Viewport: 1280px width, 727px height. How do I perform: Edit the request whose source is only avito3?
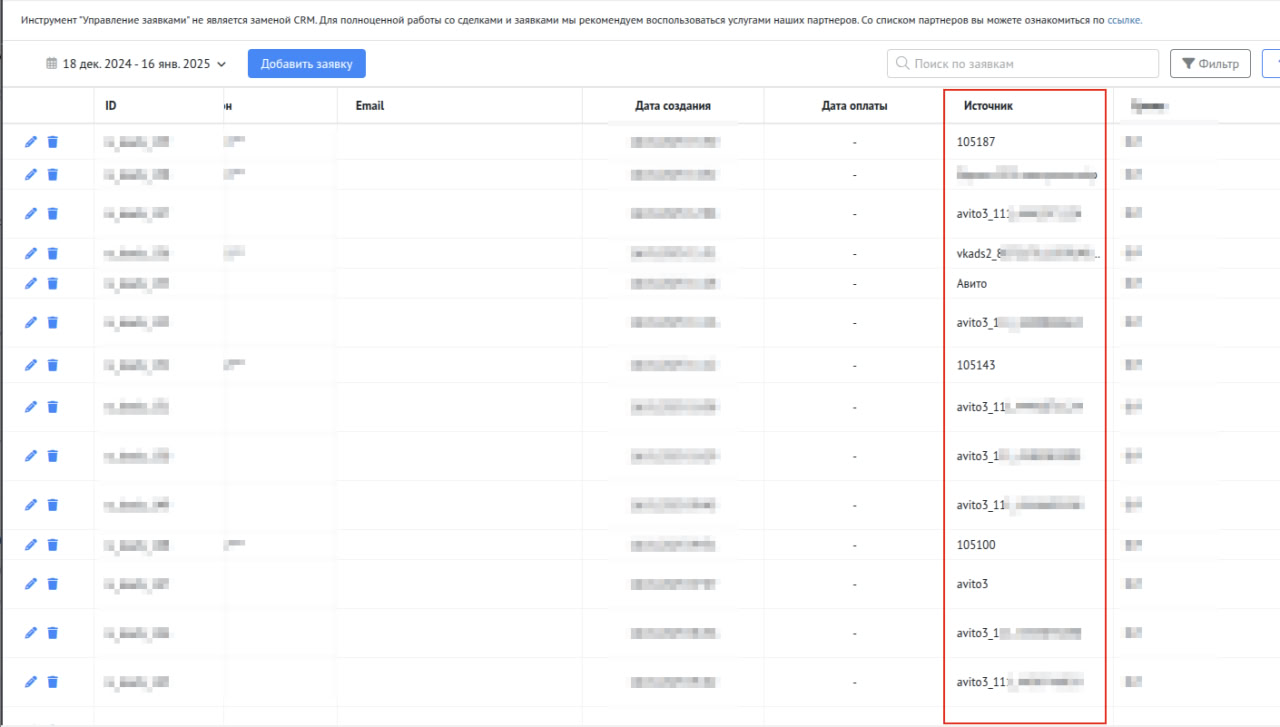tap(31, 584)
